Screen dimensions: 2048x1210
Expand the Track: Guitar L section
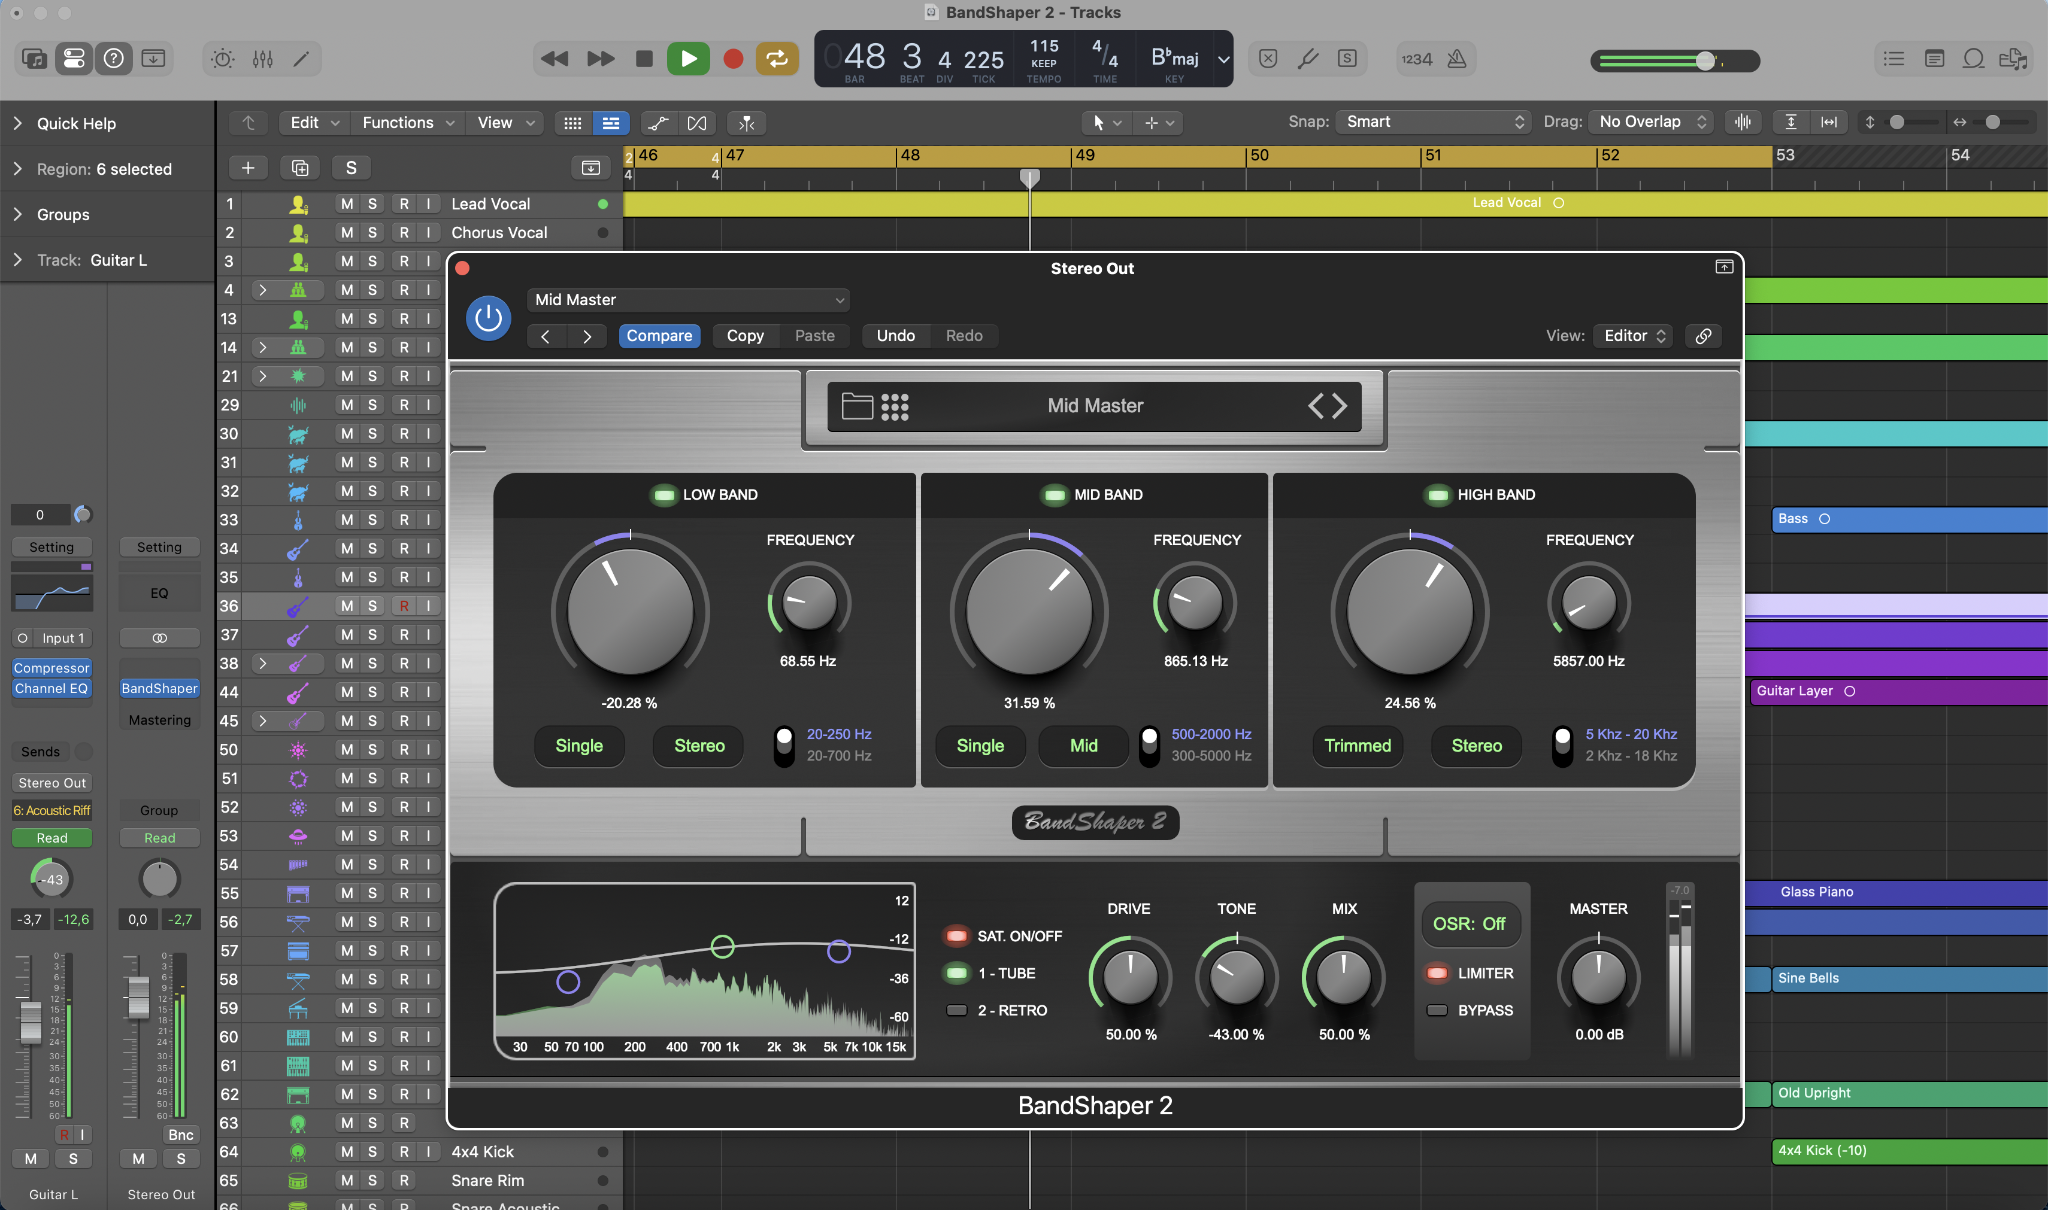[18, 260]
